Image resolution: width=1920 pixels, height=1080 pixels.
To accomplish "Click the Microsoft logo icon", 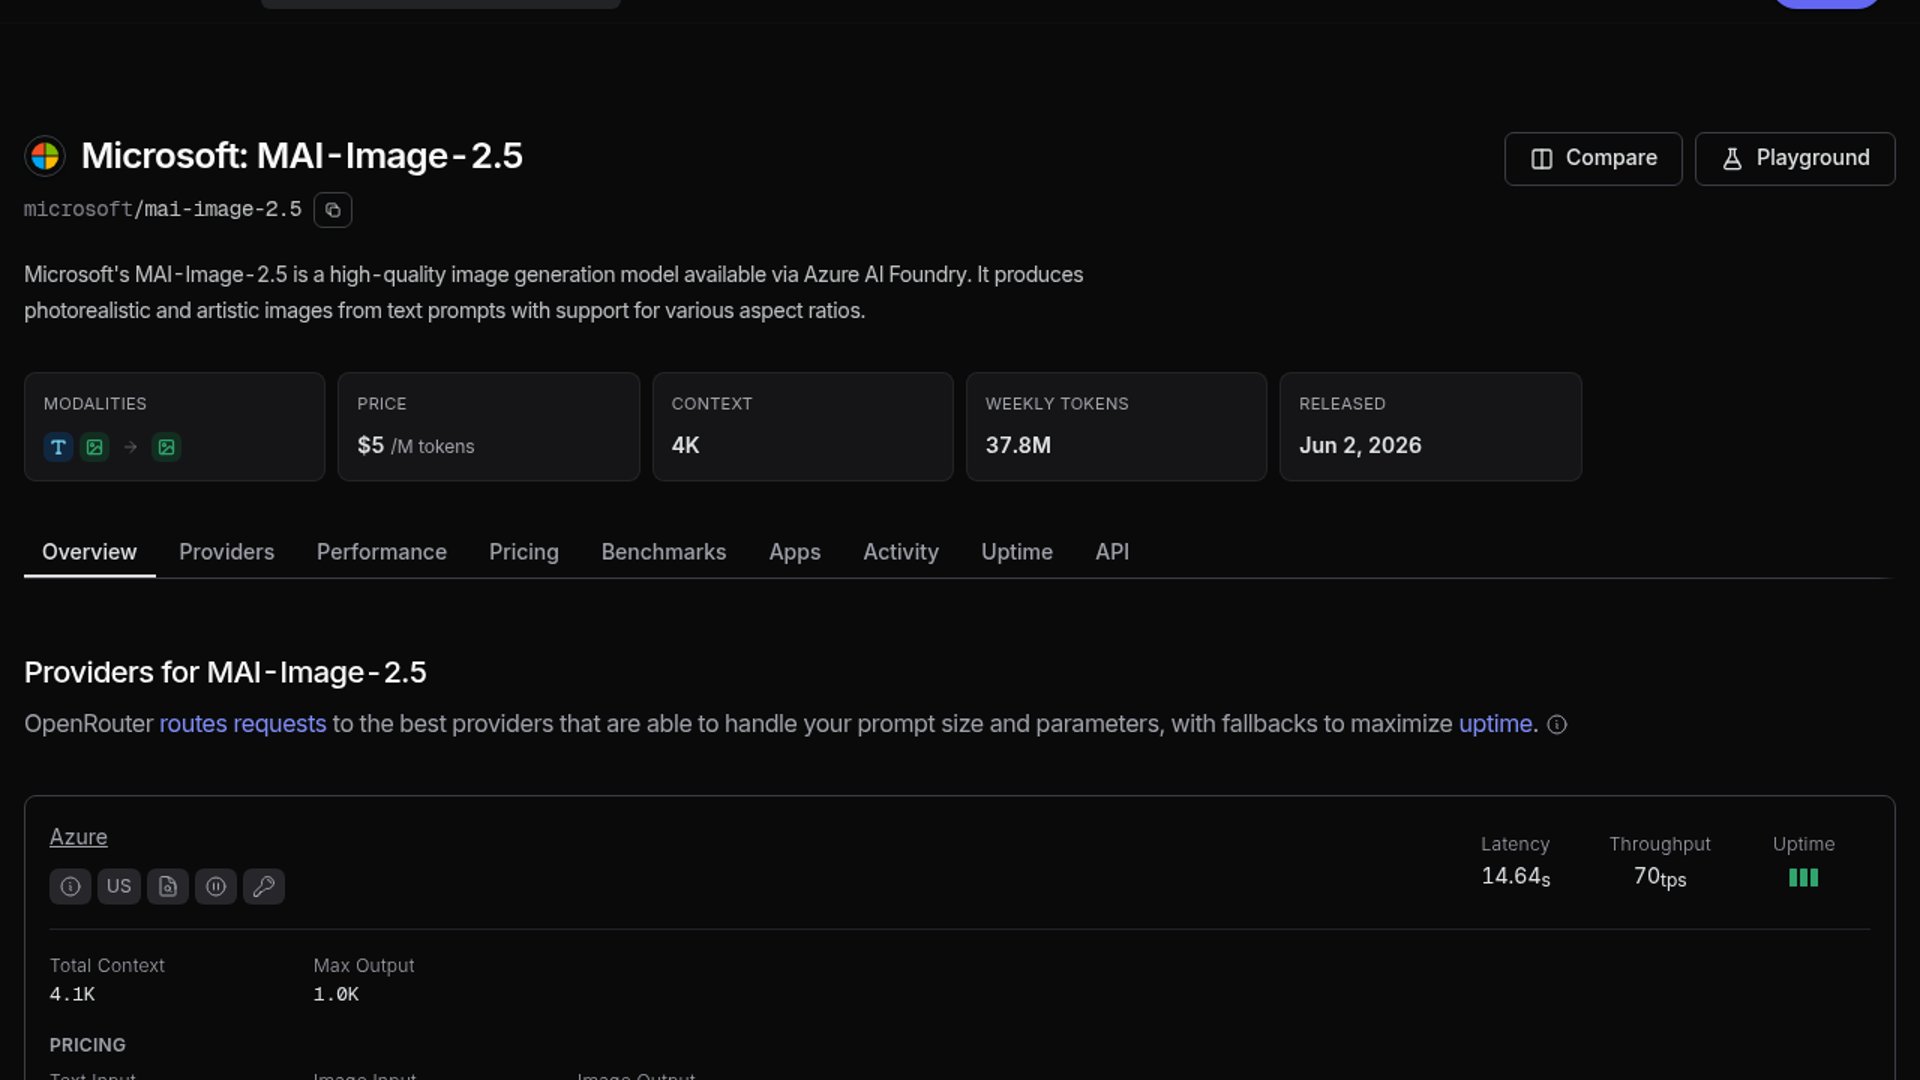I will [45, 156].
